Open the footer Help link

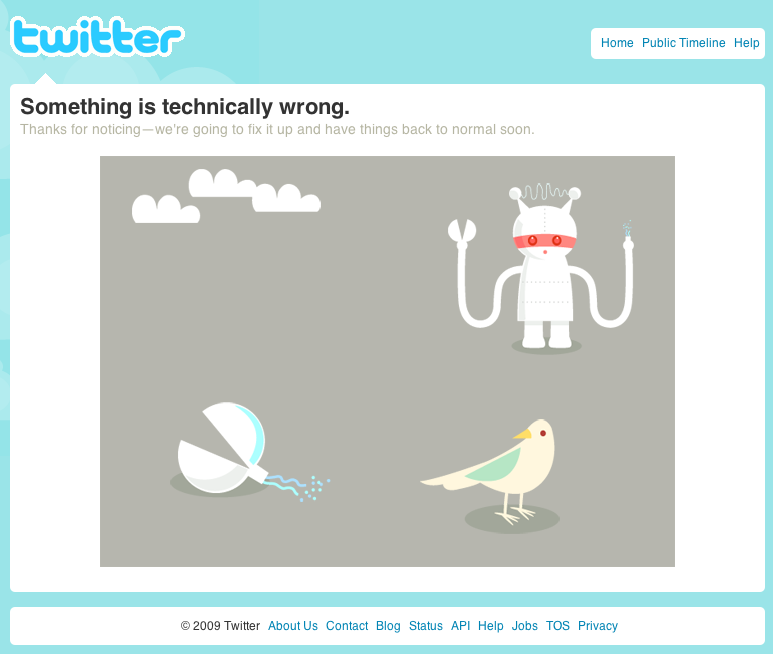[x=491, y=626]
